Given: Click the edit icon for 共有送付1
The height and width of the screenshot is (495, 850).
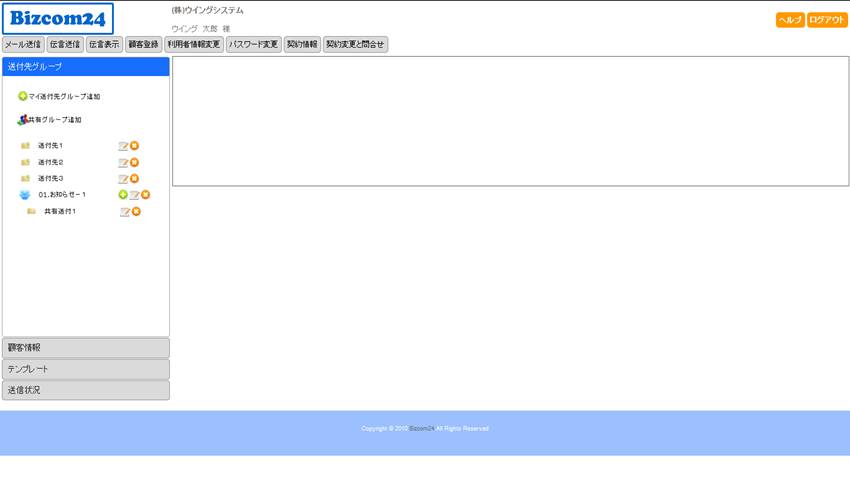Looking at the screenshot, I should pos(124,212).
